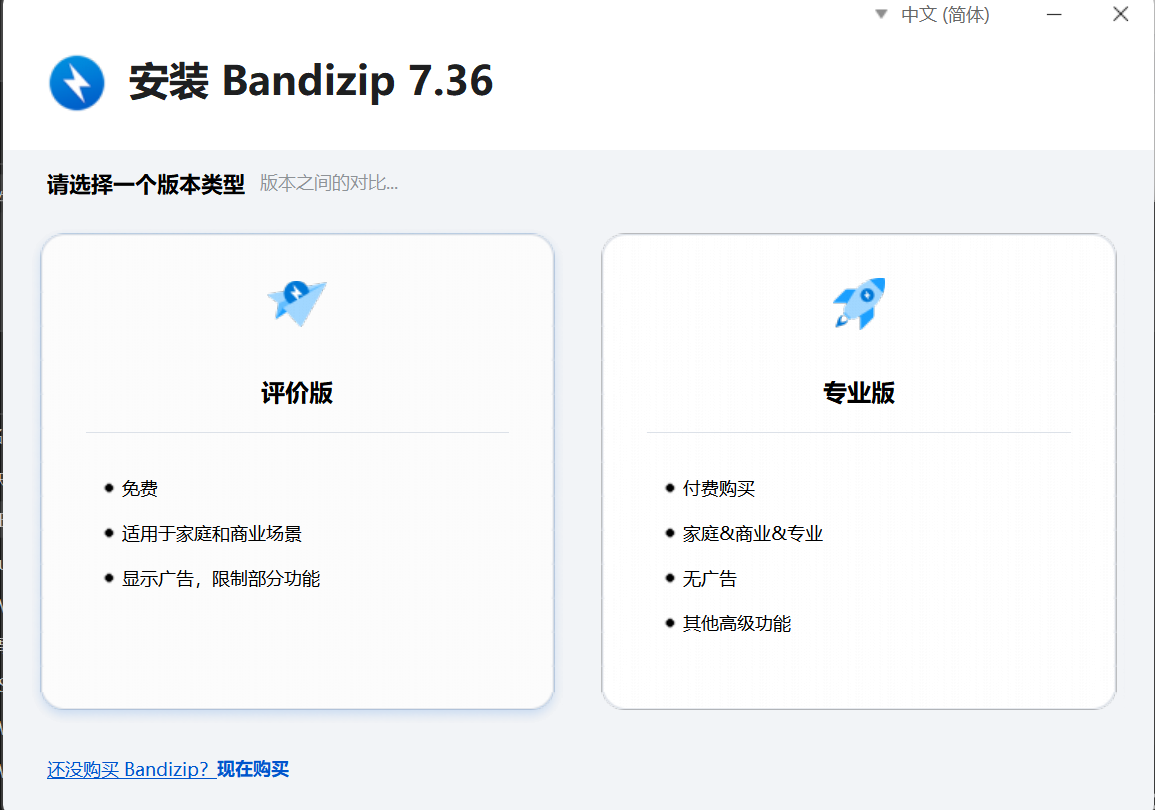Image resolution: width=1155 pixels, height=810 pixels.
Task: Click the 显示广告，限制部分功能 feature line
Action: pyautogui.click(x=221, y=579)
